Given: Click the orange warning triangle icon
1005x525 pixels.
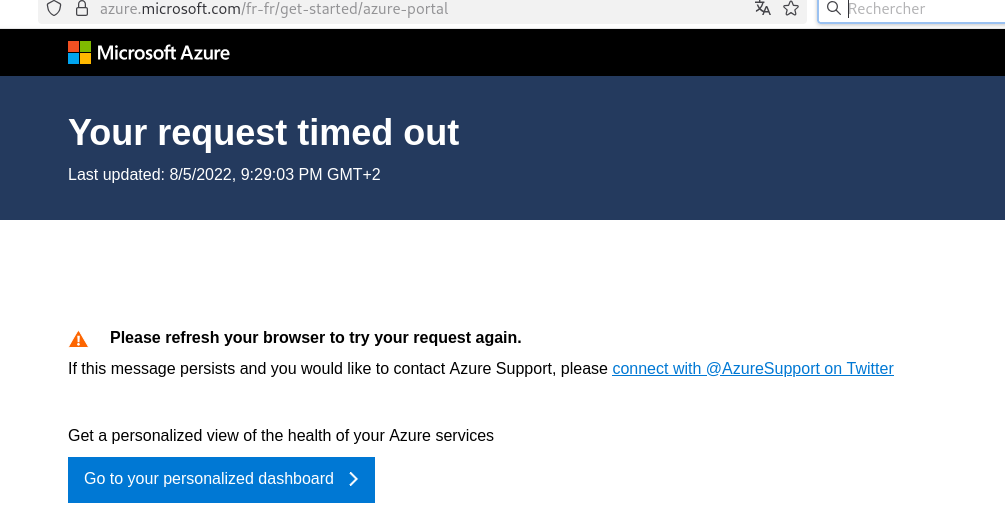Looking at the screenshot, I should tap(78, 339).
